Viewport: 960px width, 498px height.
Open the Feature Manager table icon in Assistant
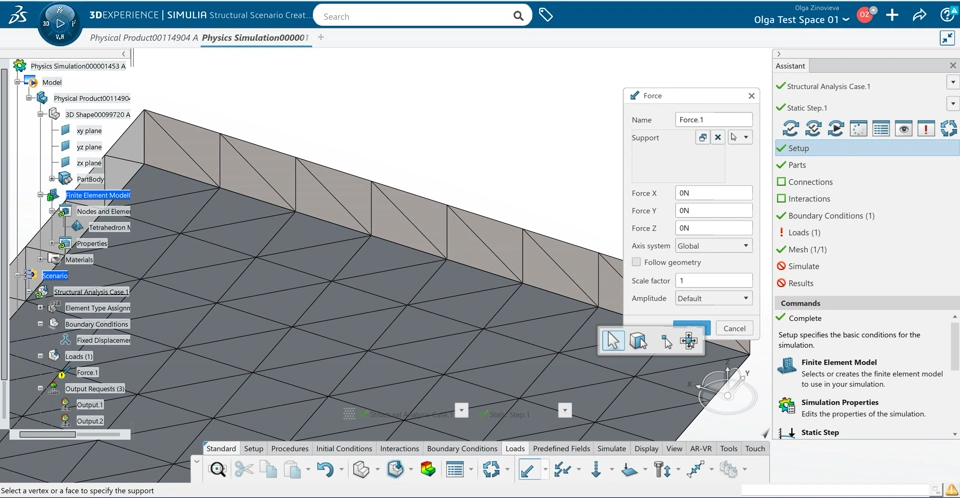(881, 128)
